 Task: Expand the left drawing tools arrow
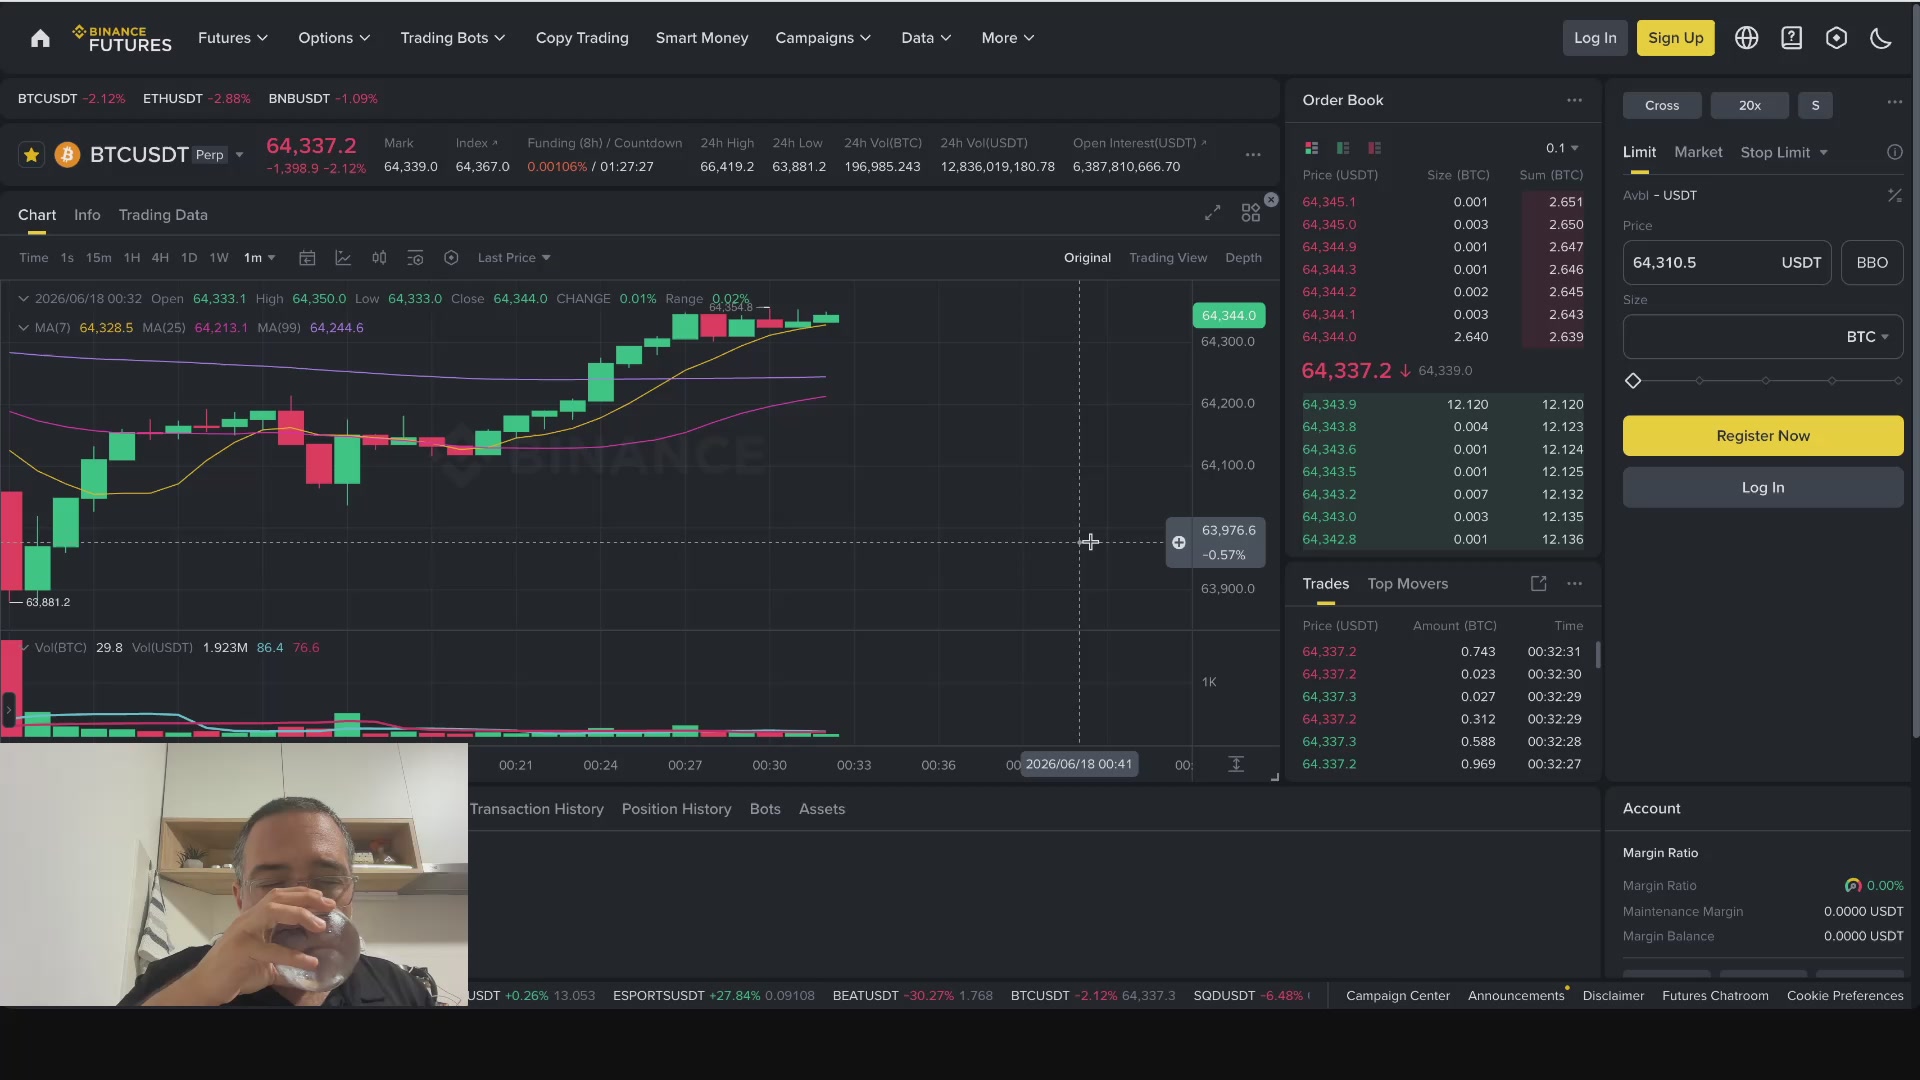[8, 710]
